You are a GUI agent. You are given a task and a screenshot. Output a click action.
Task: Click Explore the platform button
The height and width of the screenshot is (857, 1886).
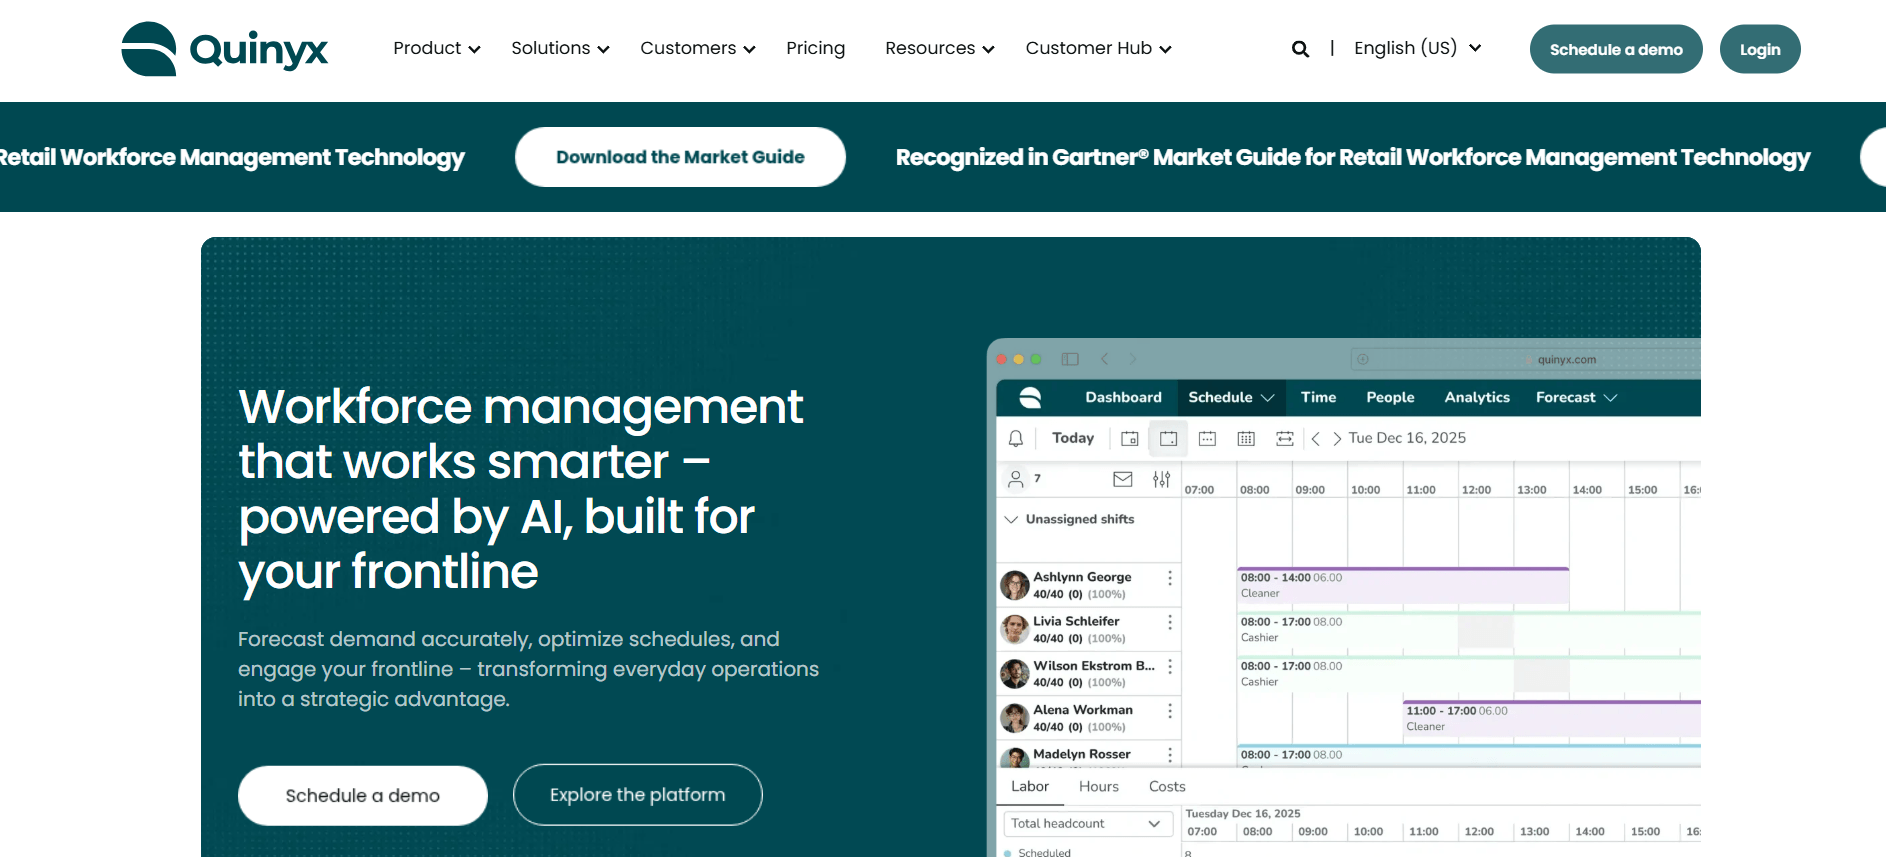(638, 795)
